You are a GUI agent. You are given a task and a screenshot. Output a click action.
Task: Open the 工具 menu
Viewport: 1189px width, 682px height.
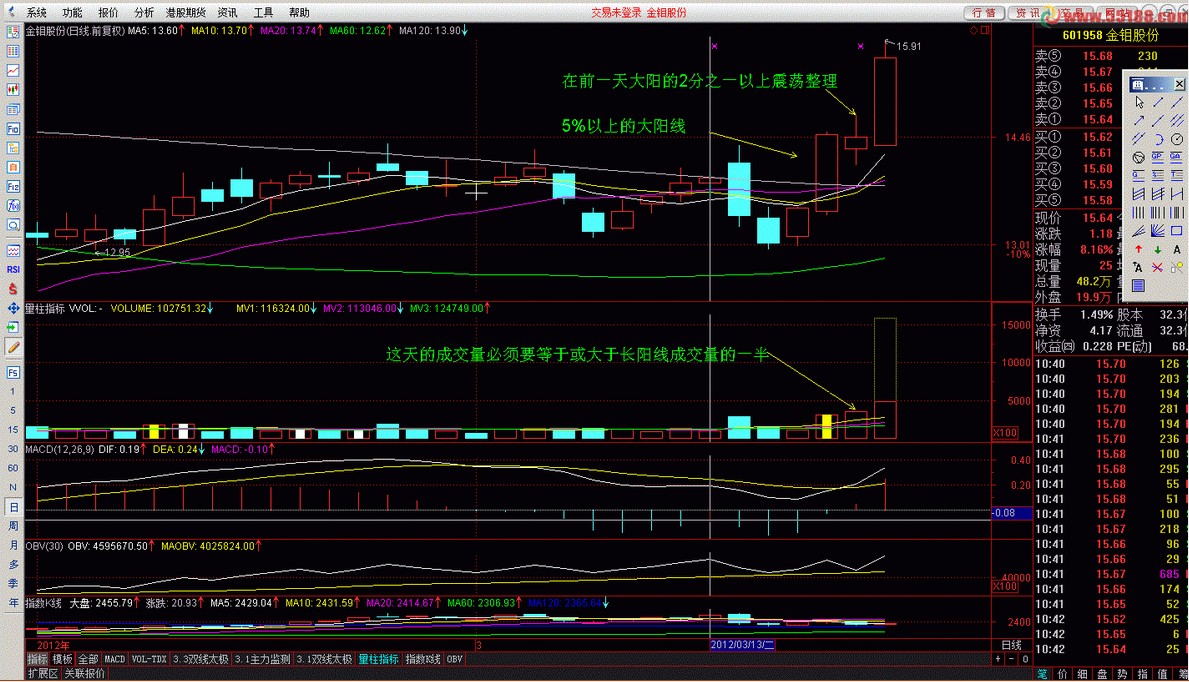[x=263, y=13]
